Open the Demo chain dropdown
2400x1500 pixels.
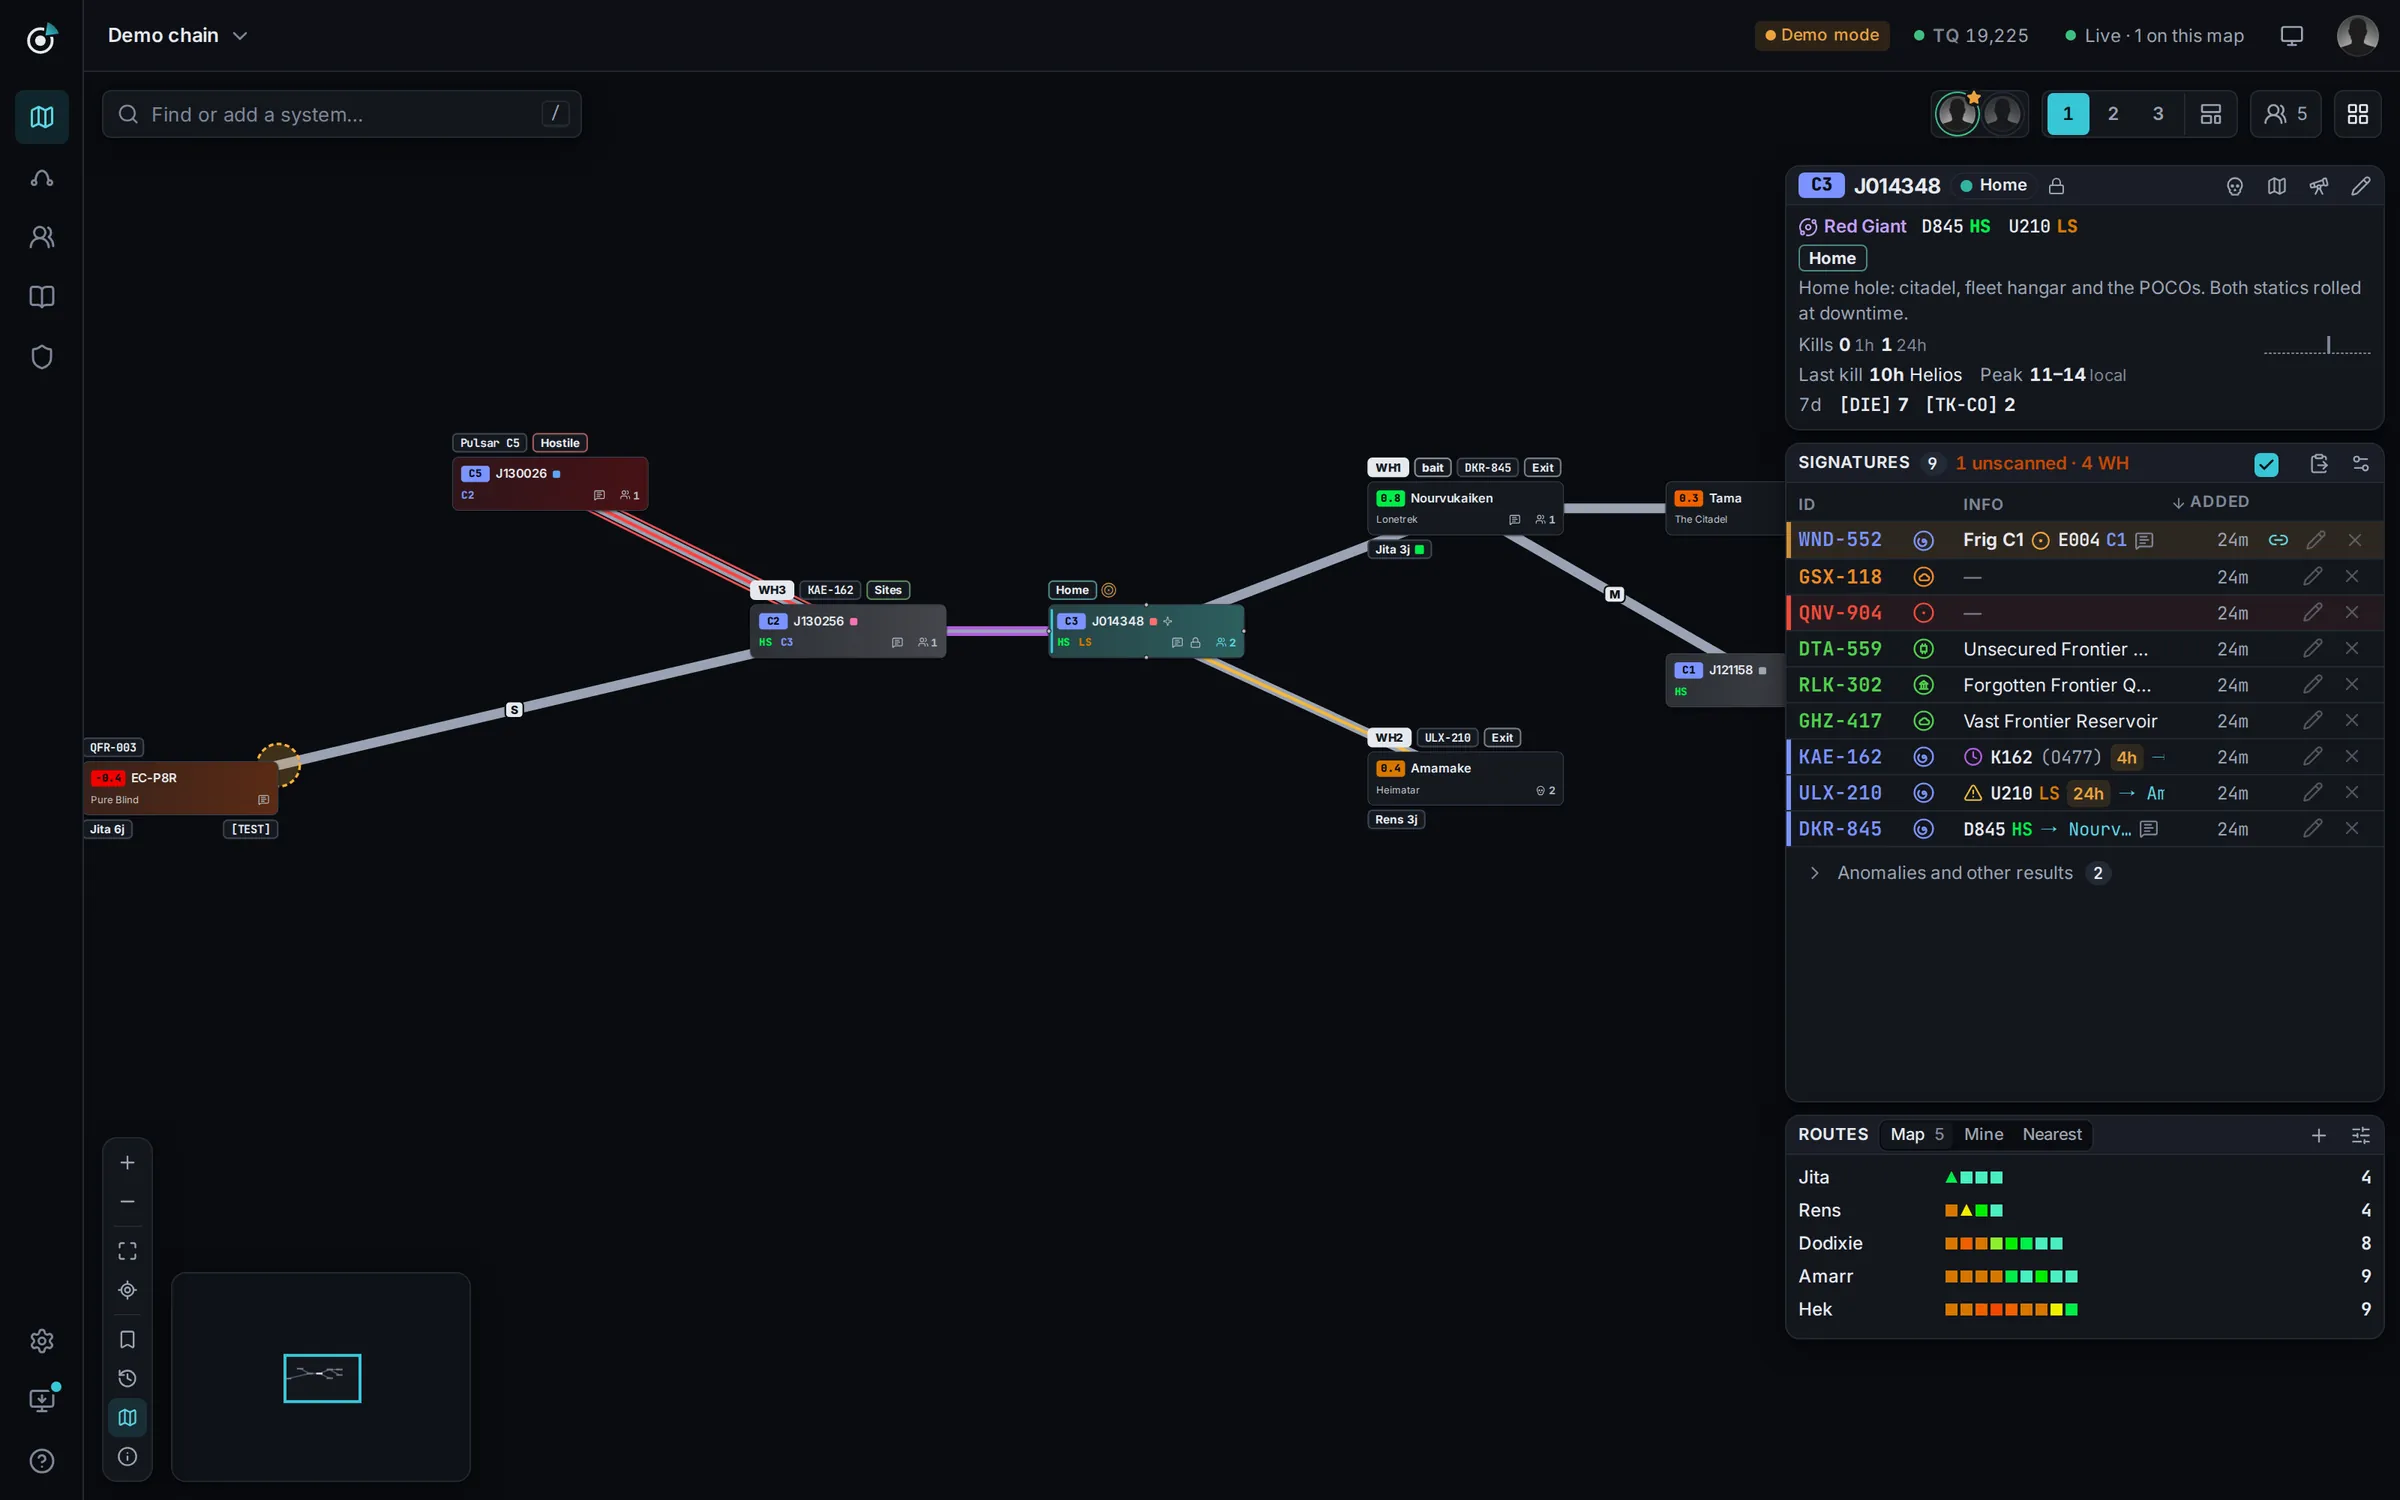coord(177,35)
